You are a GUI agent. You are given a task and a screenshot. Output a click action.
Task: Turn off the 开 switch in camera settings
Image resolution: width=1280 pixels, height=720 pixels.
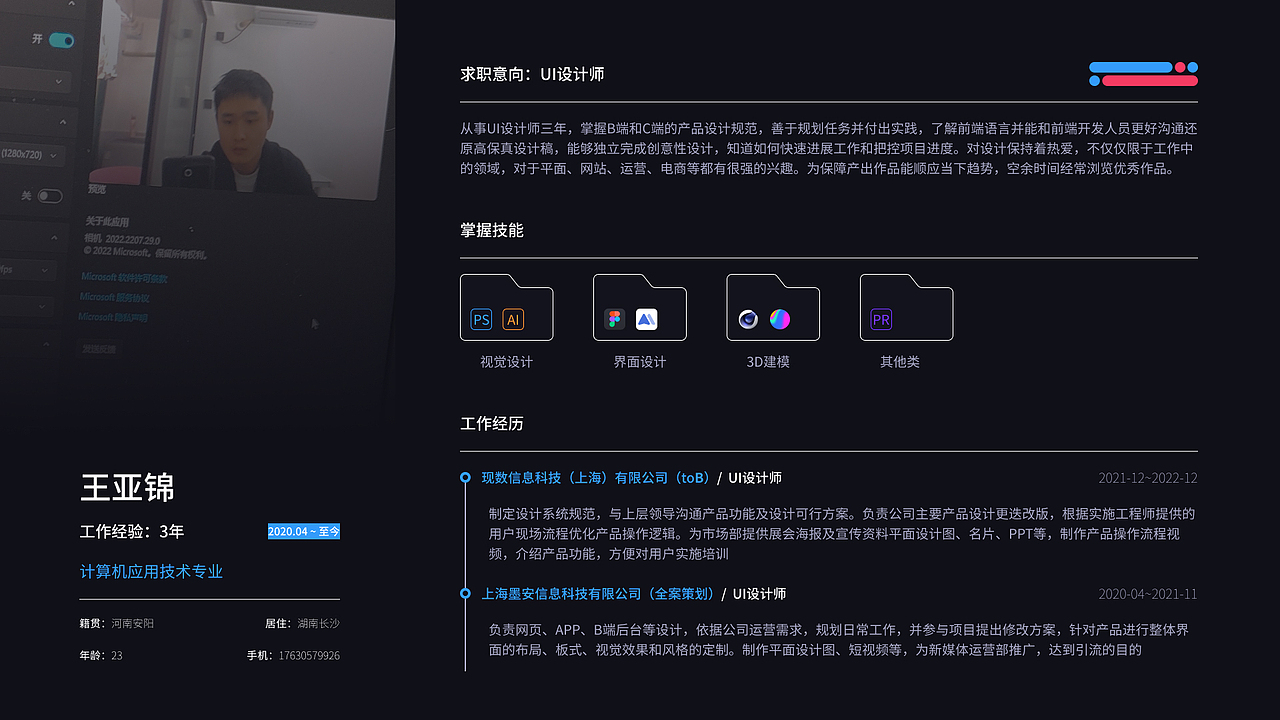tap(62, 40)
